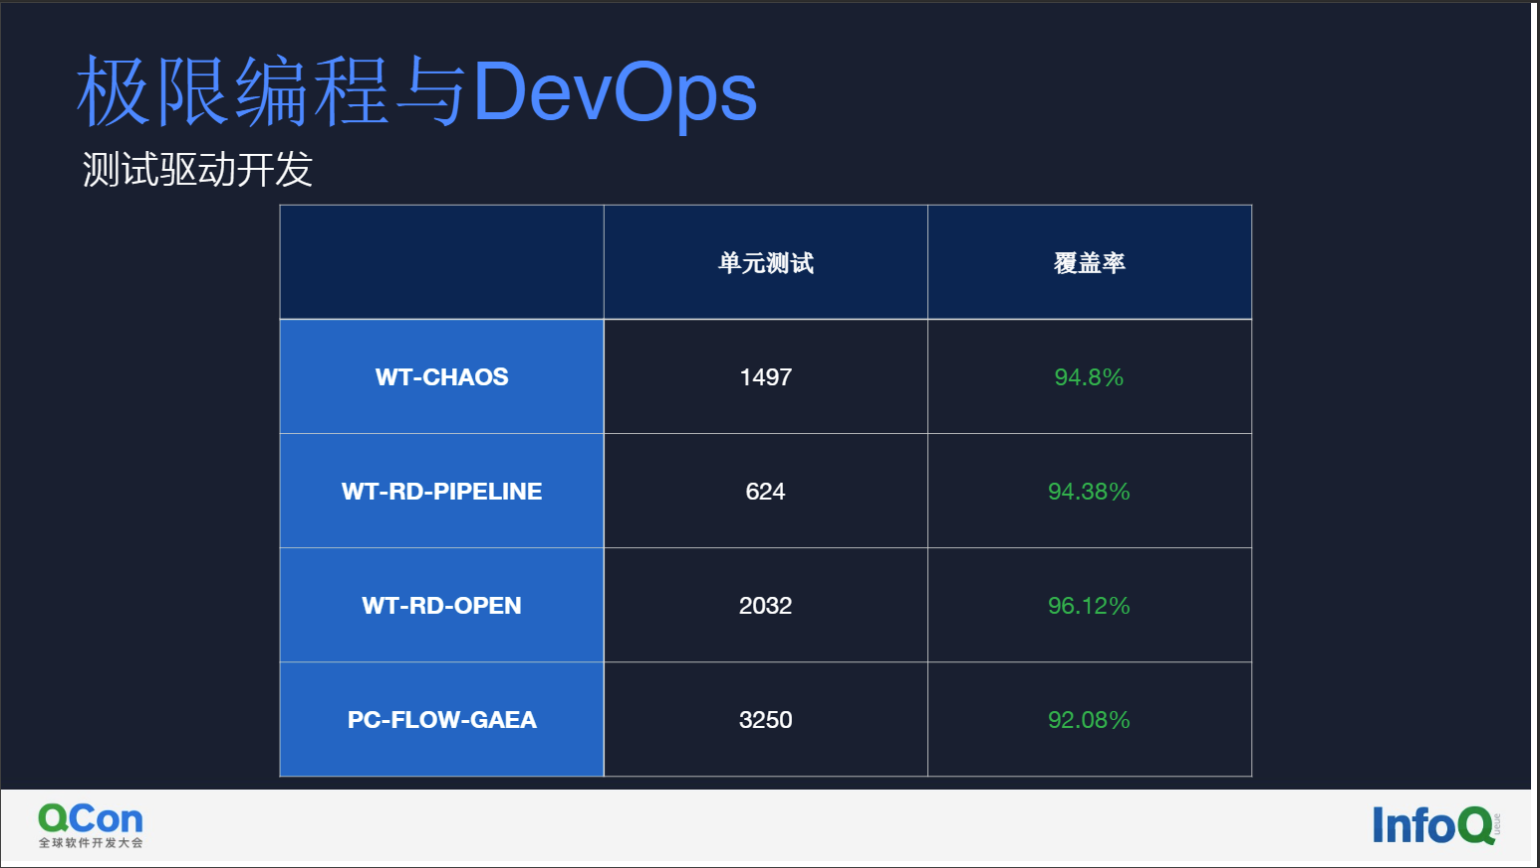Select the 624 unit test value
1540x868 pixels.
click(765, 491)
